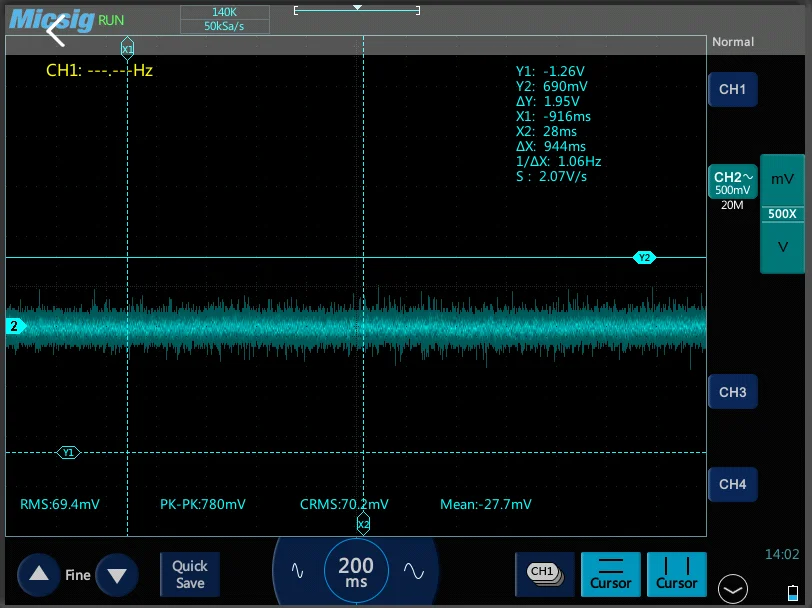Tap wave icon left of 200 ms timebase
Screen dimensions: 812x608
(x=297, y=571)
